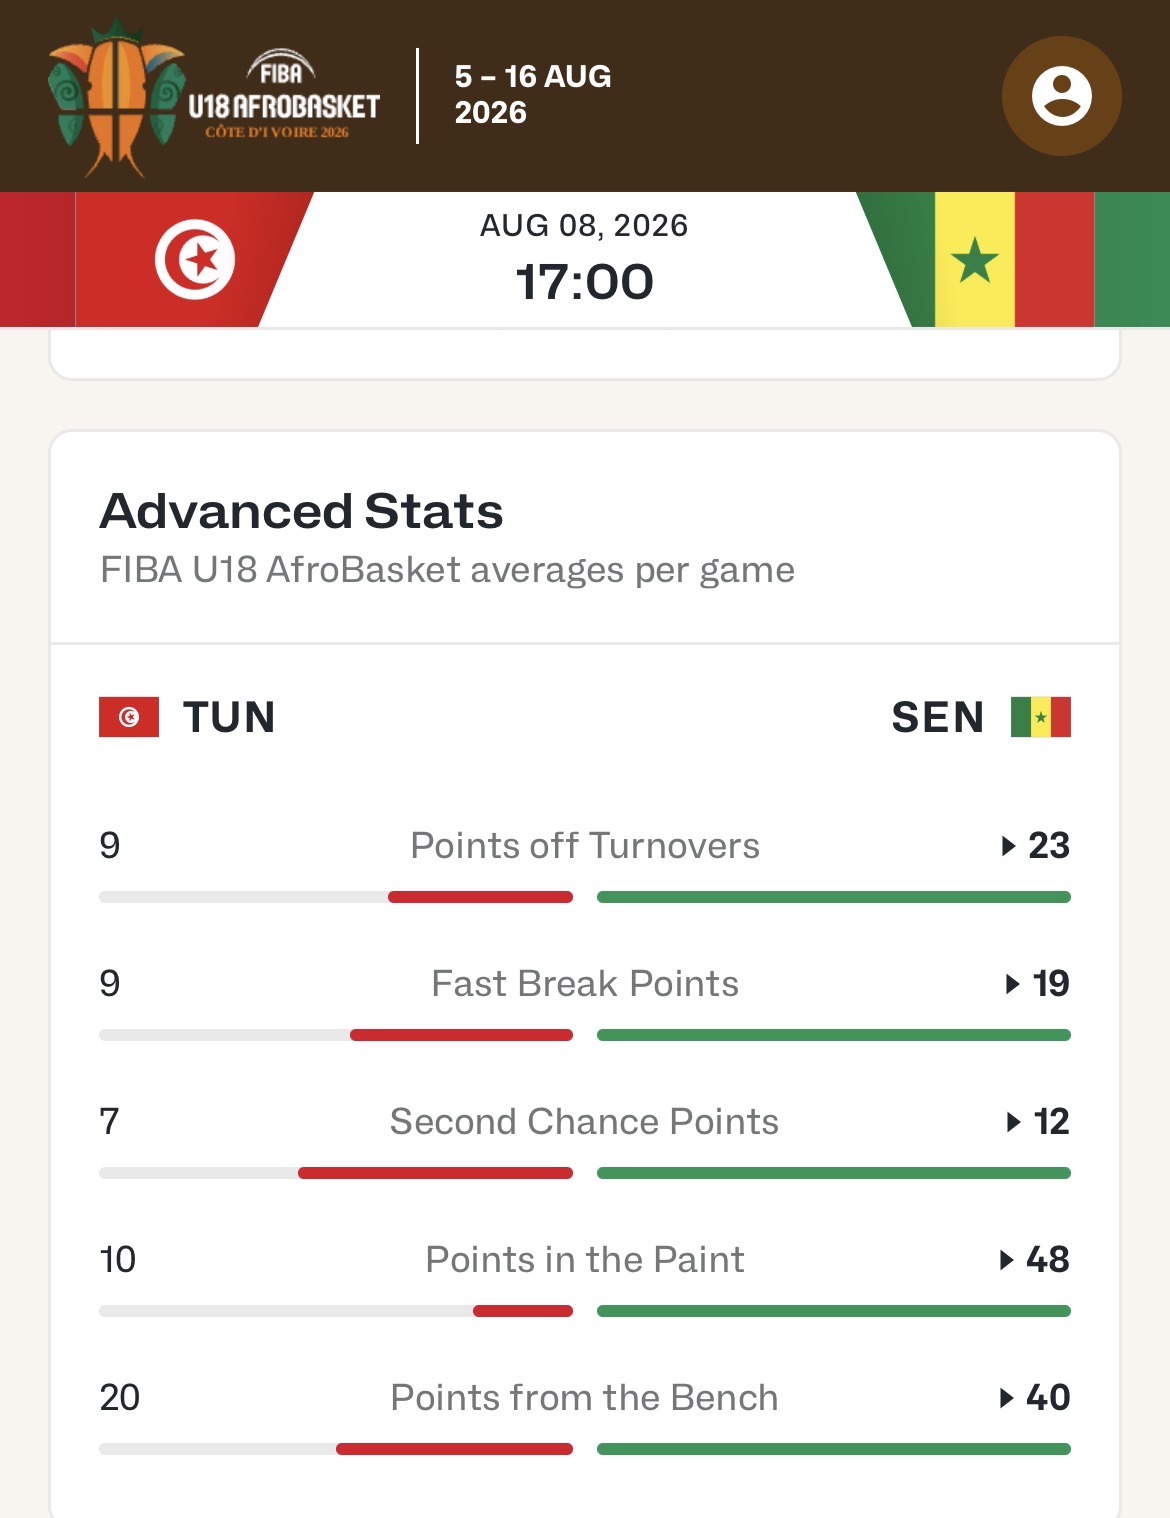Select the Advanced Stats heading
The height and width of the screenshot is (1518, 1170).
(302, 511)
